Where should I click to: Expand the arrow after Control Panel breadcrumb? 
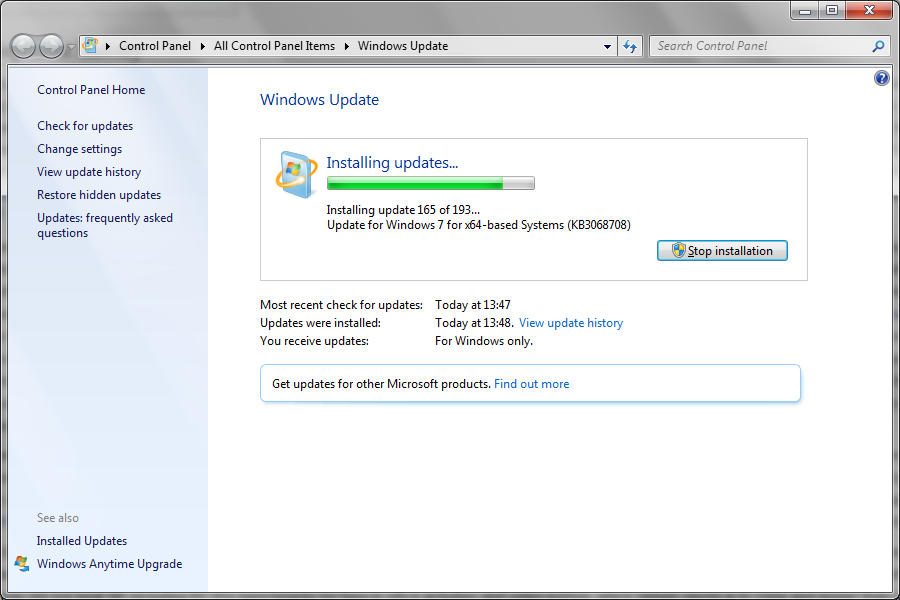[203, 46]
